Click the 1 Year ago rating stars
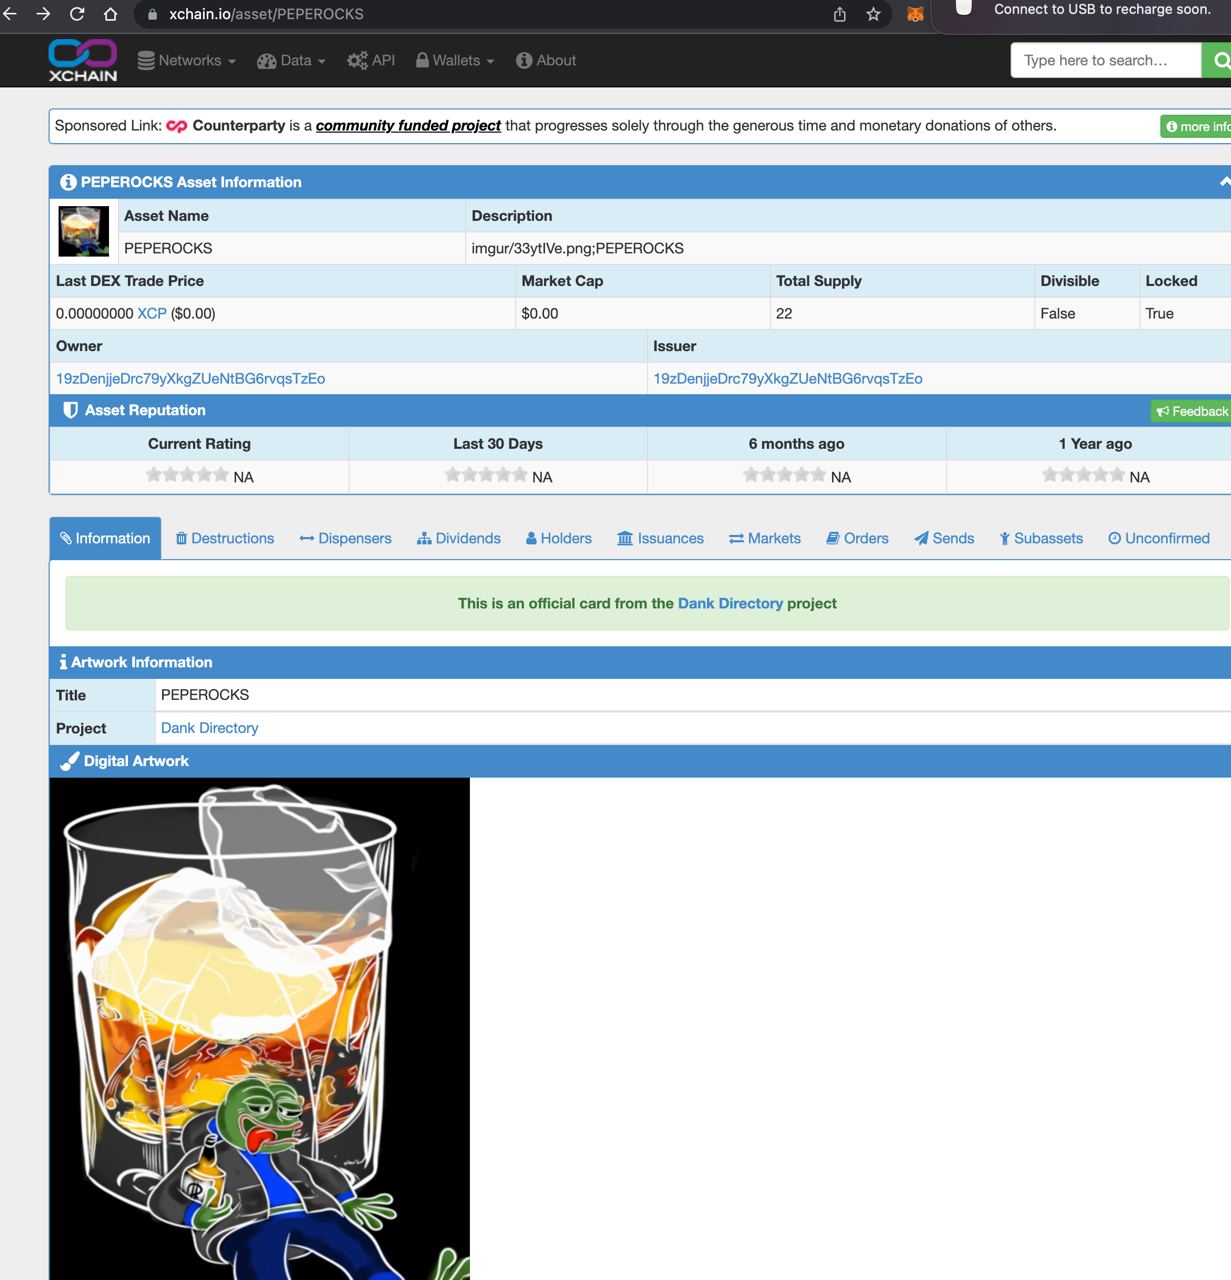 pos(1083,475)
